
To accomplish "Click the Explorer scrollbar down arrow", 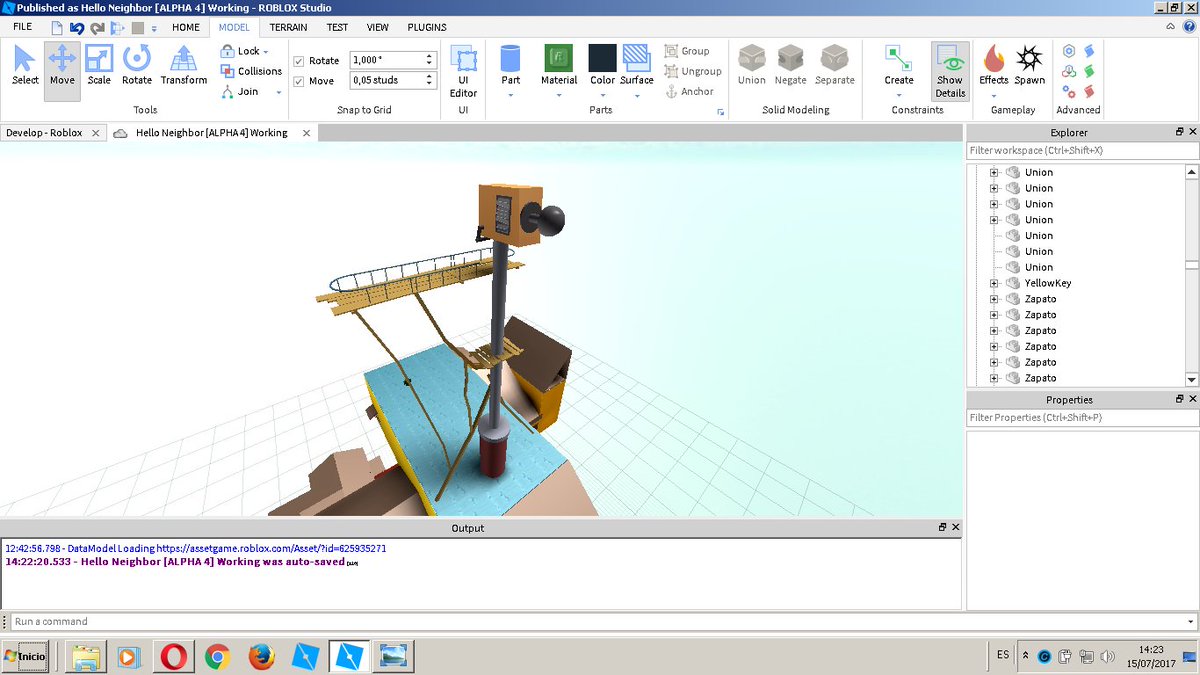I will point(1191,379).
